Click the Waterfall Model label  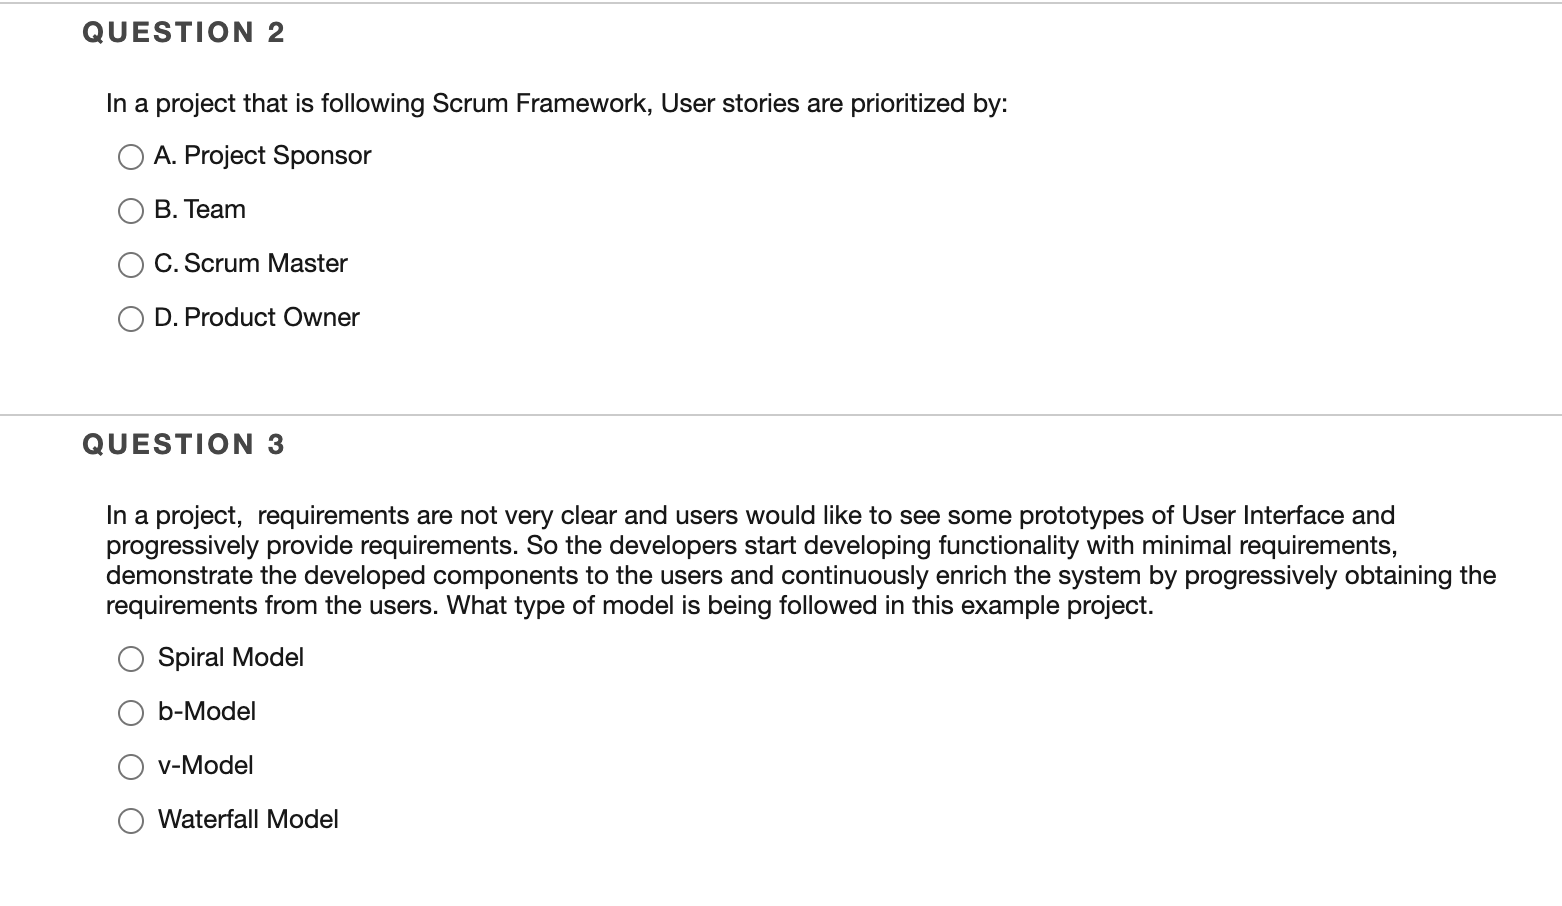pos(248,819)
